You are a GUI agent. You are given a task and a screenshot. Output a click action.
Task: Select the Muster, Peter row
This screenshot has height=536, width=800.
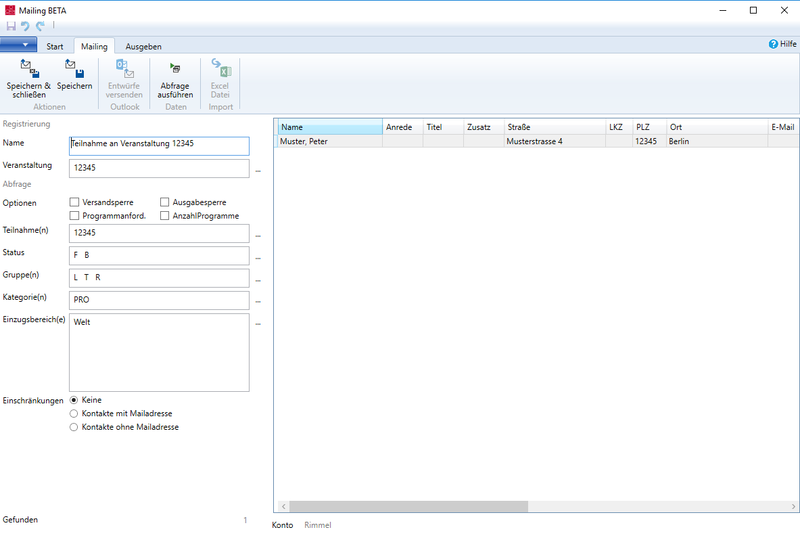[538, 141]
